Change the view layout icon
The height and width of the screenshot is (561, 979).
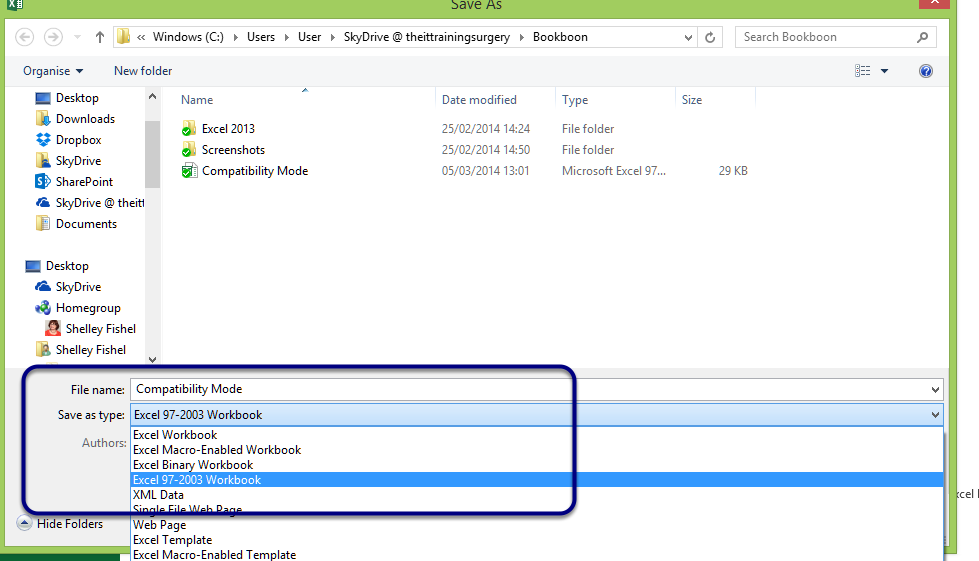(862, 71)
